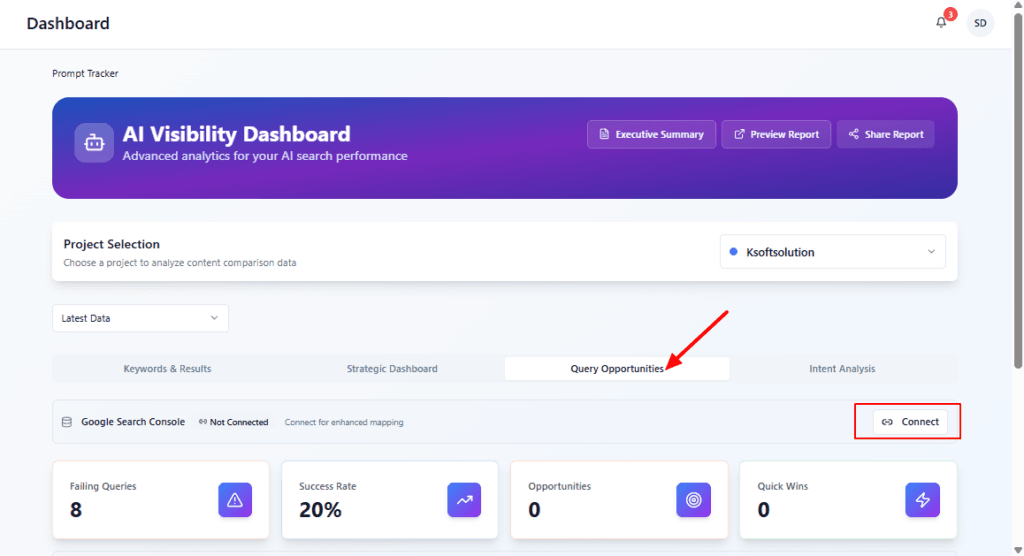
Task: Click the Preview Report button
Action: click(776, 135)
